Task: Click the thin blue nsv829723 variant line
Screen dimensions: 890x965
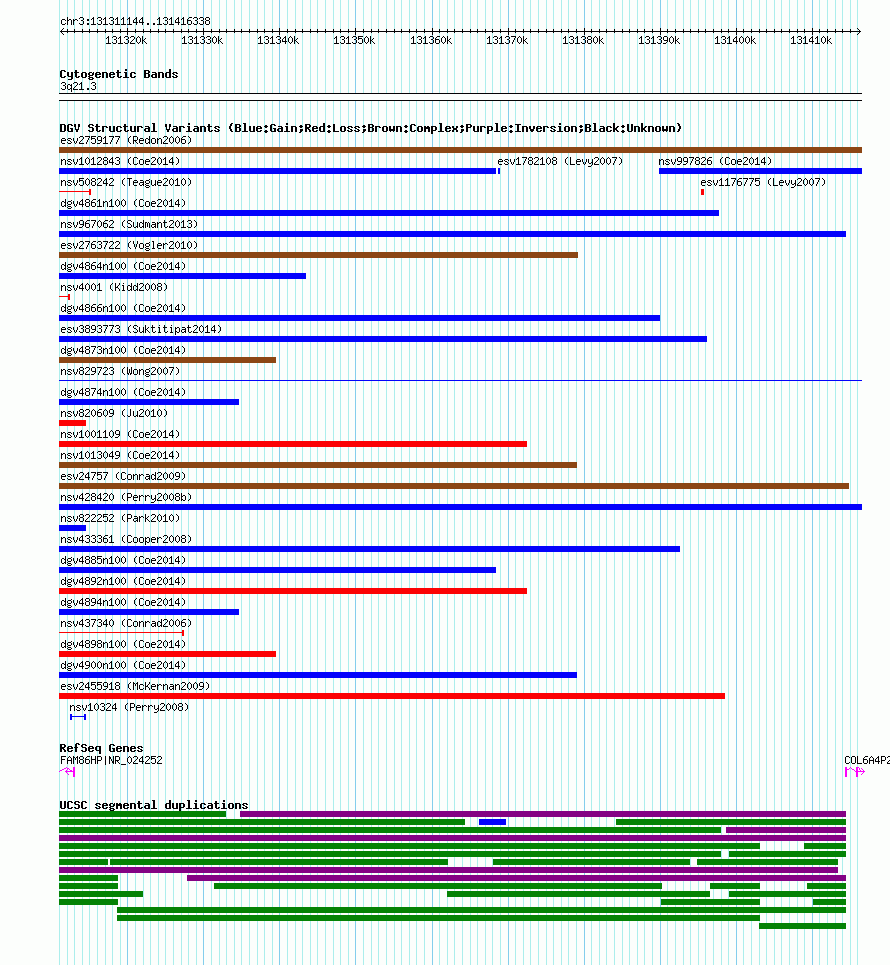Action: [460, 381]
